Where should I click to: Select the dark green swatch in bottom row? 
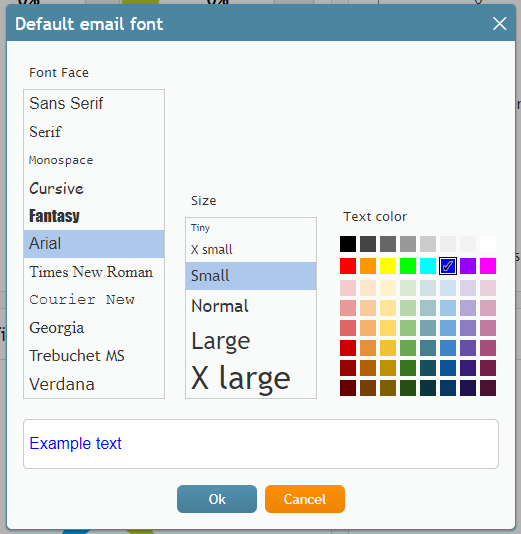408,388
